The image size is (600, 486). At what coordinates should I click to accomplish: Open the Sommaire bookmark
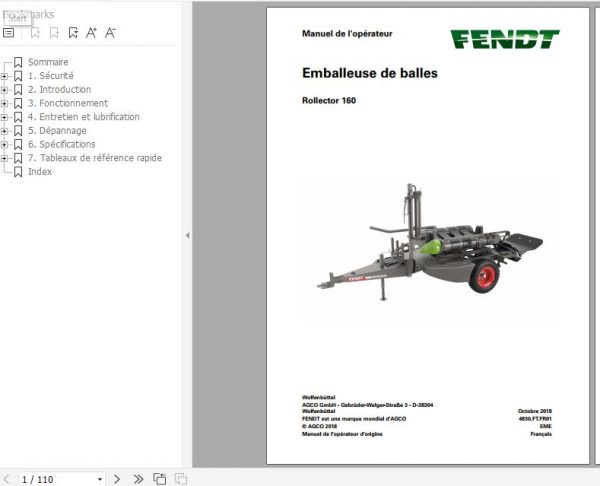click(48, 62)
